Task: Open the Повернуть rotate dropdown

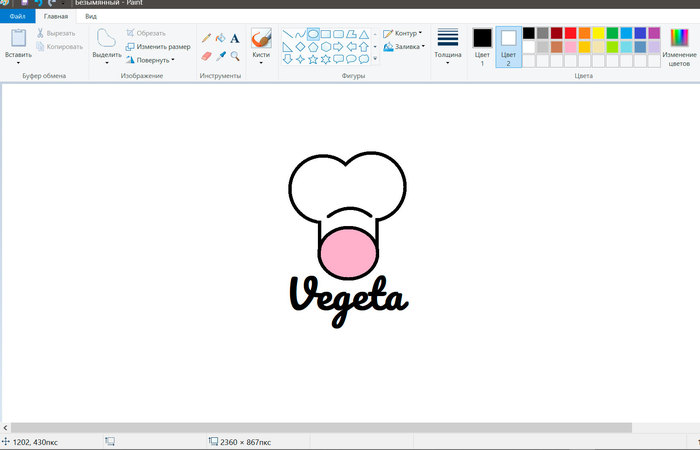Action: 150,59
